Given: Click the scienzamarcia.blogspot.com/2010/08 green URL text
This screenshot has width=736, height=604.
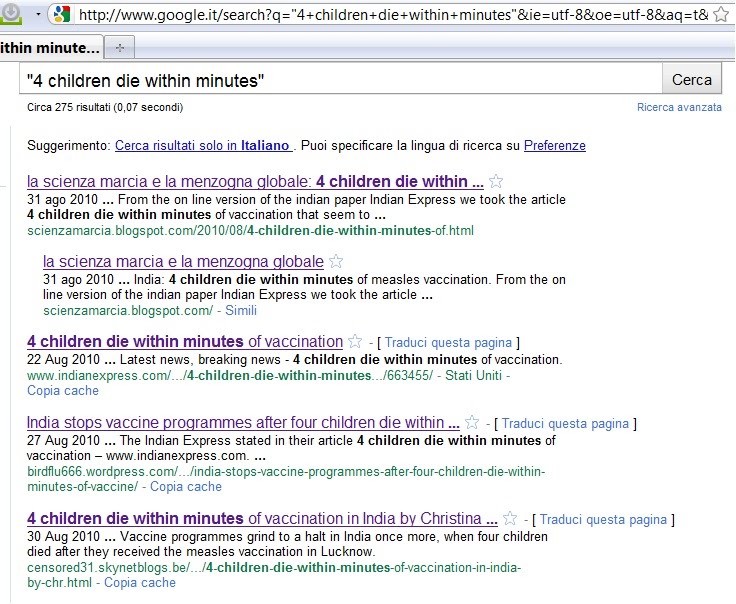Looking at the screenshot, I should tap(250, 231).
